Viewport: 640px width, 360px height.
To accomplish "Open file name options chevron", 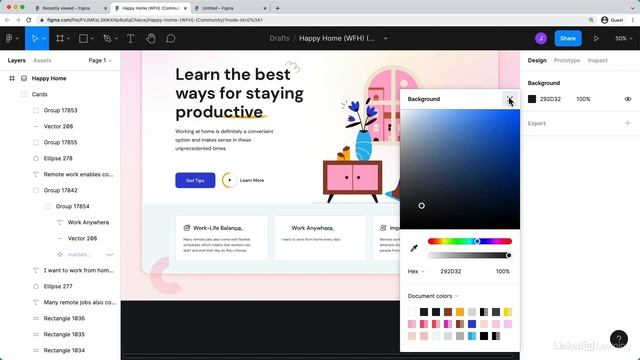I will coord(385,38).
